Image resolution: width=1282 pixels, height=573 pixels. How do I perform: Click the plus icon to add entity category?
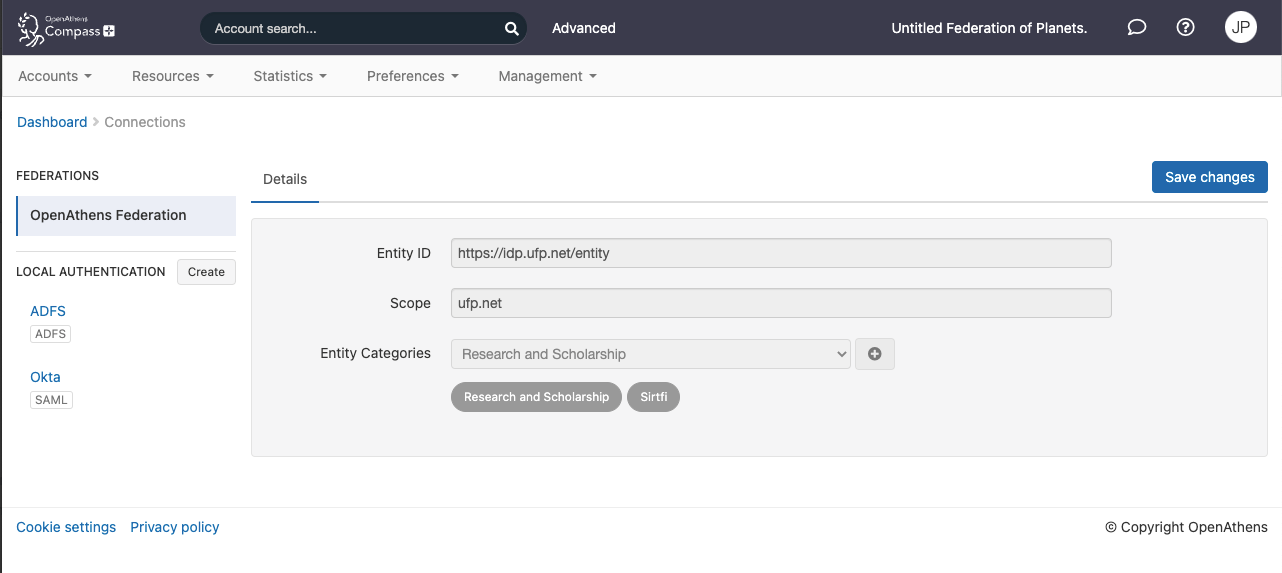pyautogui.click(x=874, y=354)
